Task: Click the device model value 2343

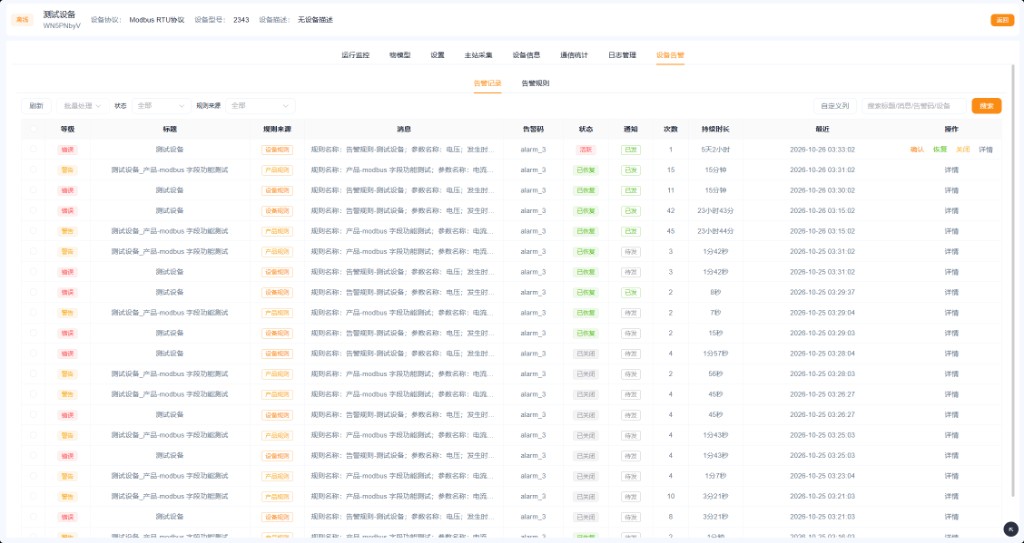Action: [241, 20]
